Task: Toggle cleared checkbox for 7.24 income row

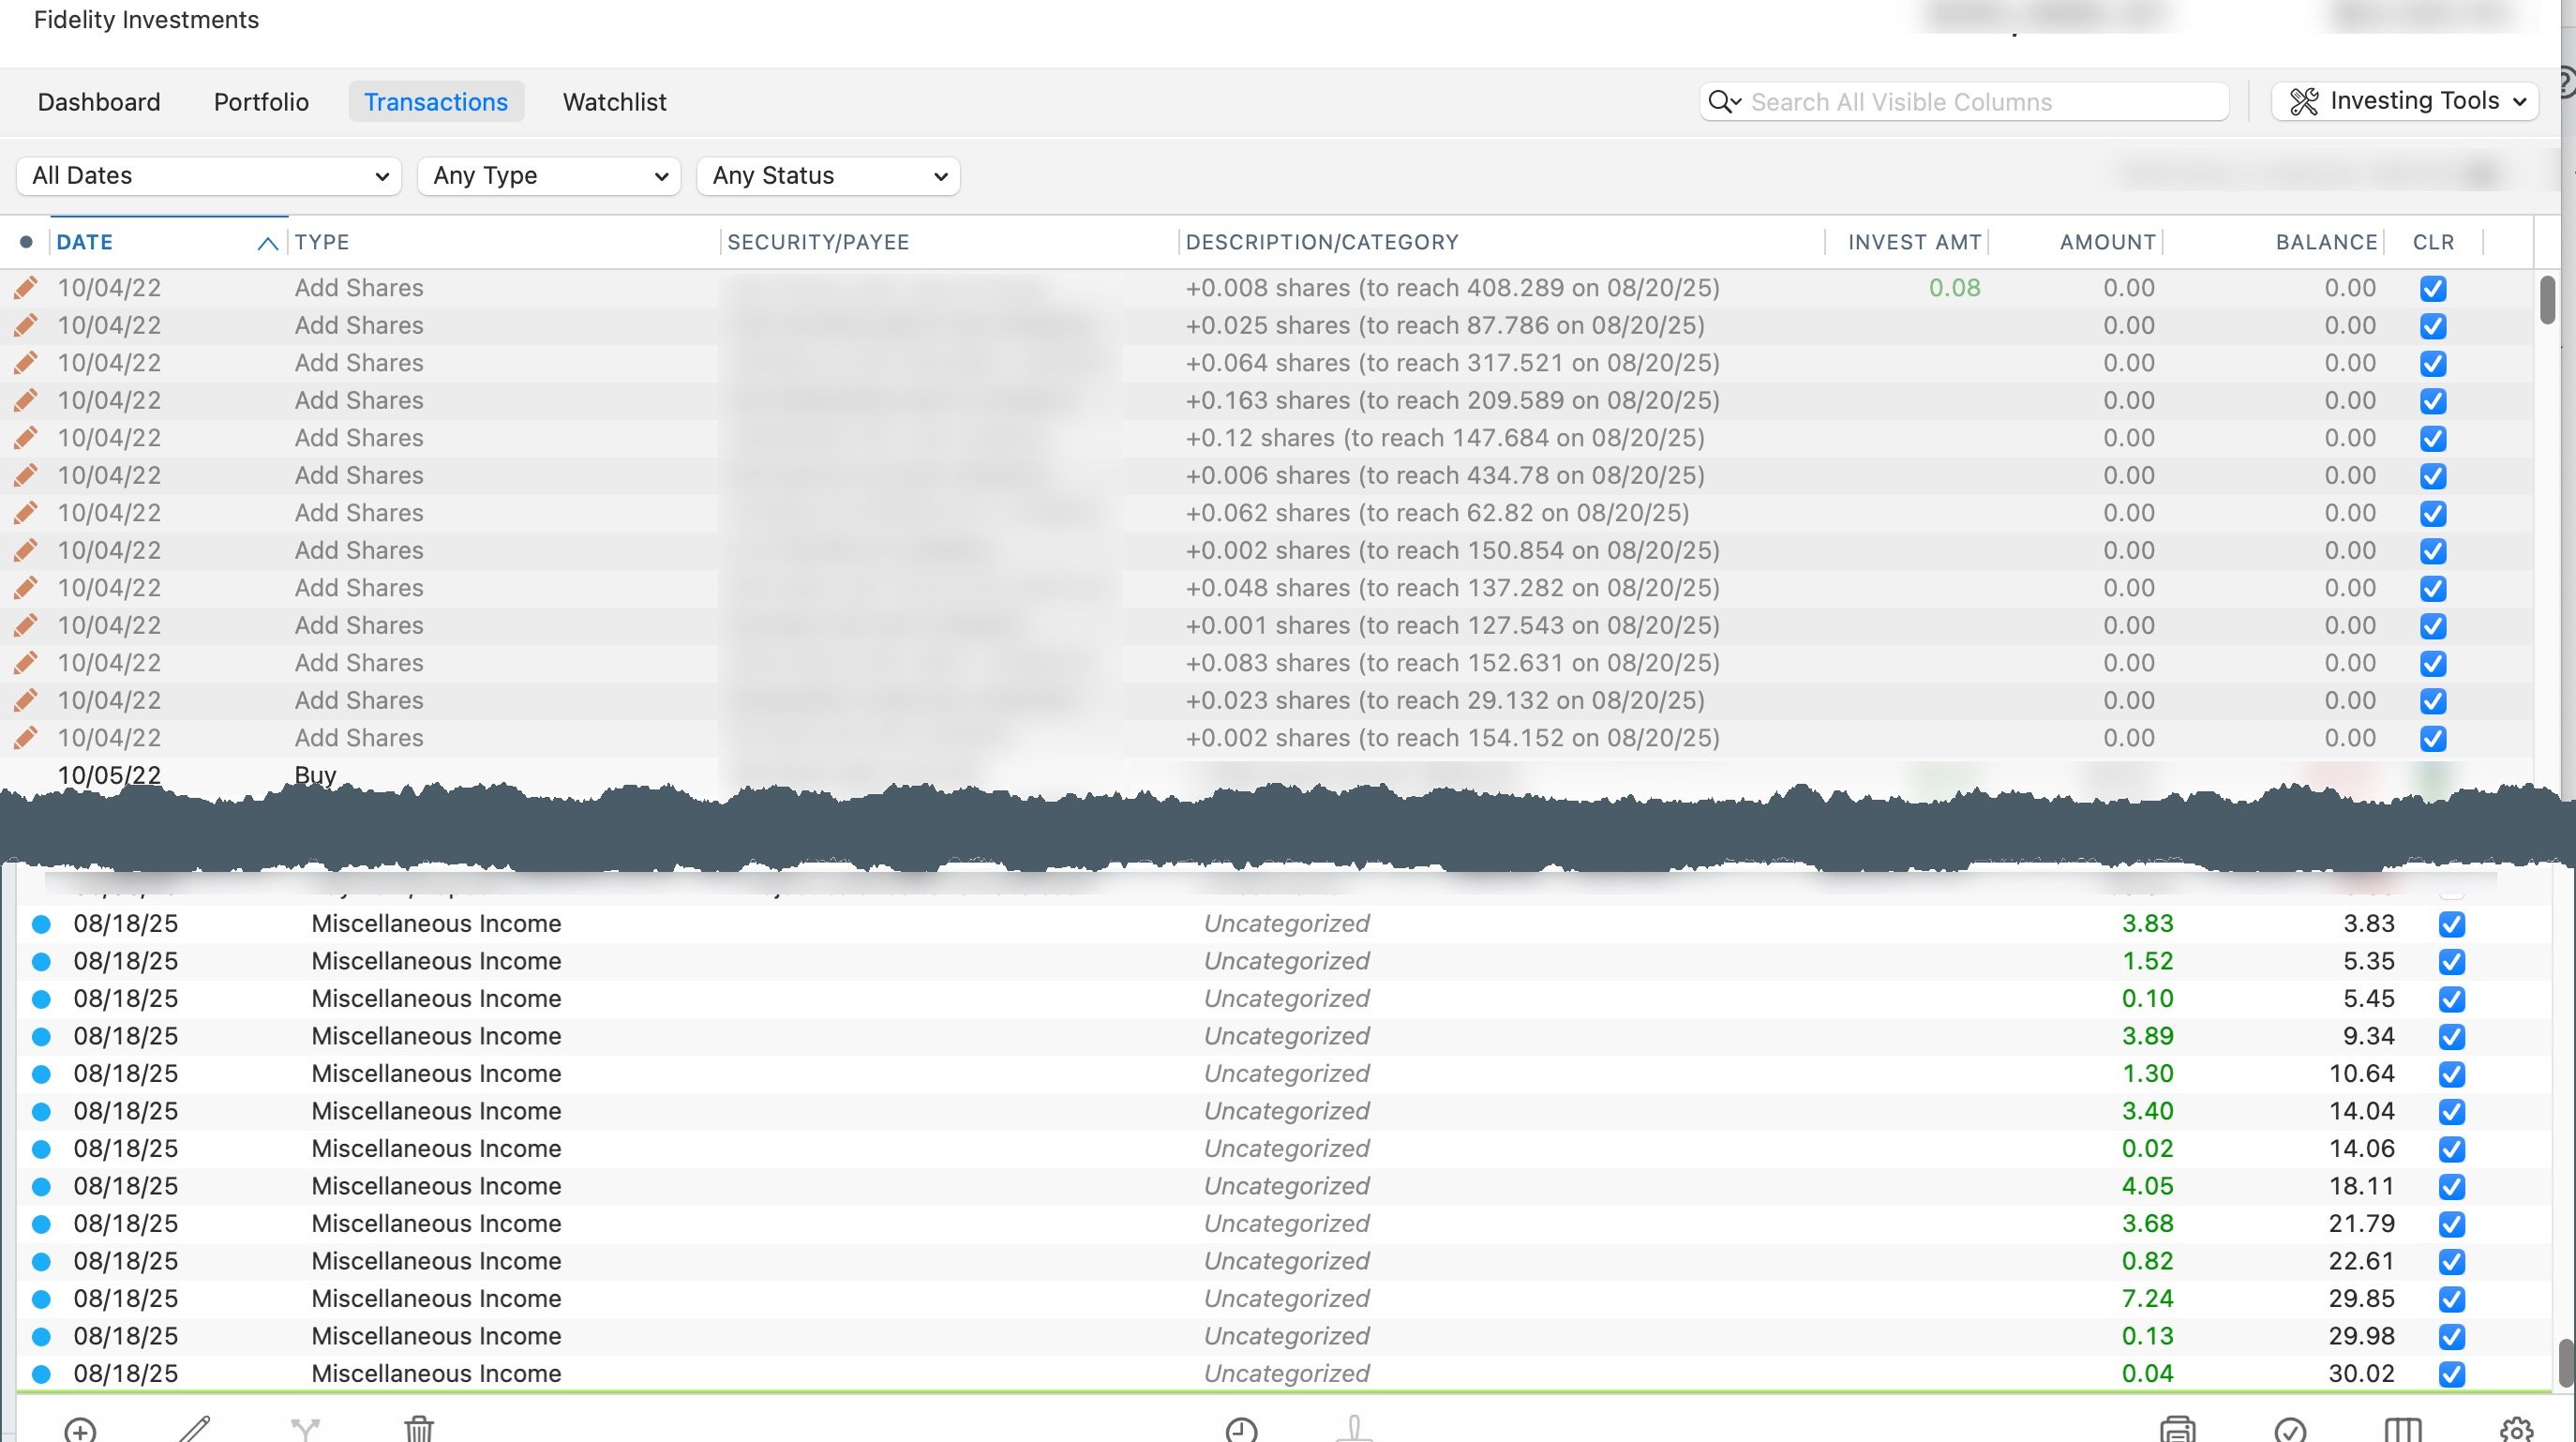Action: pos(2451,1299)
